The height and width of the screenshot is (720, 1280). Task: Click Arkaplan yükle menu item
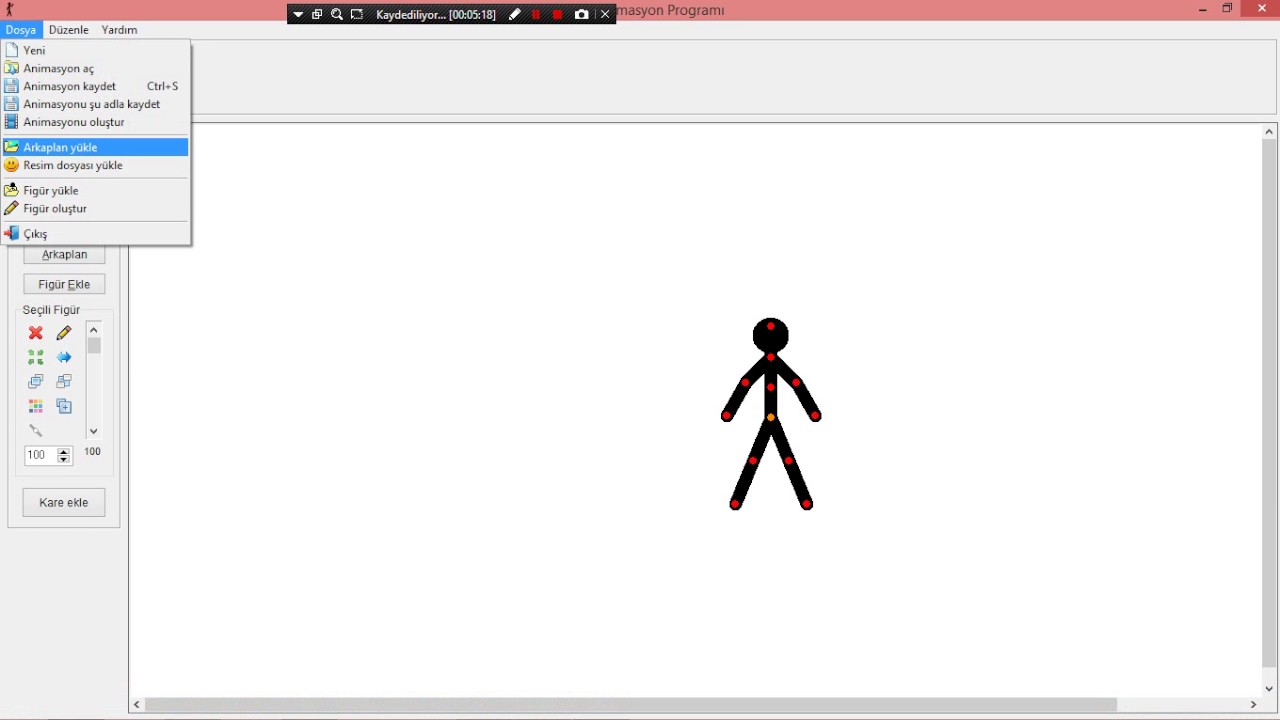(96, 147)
